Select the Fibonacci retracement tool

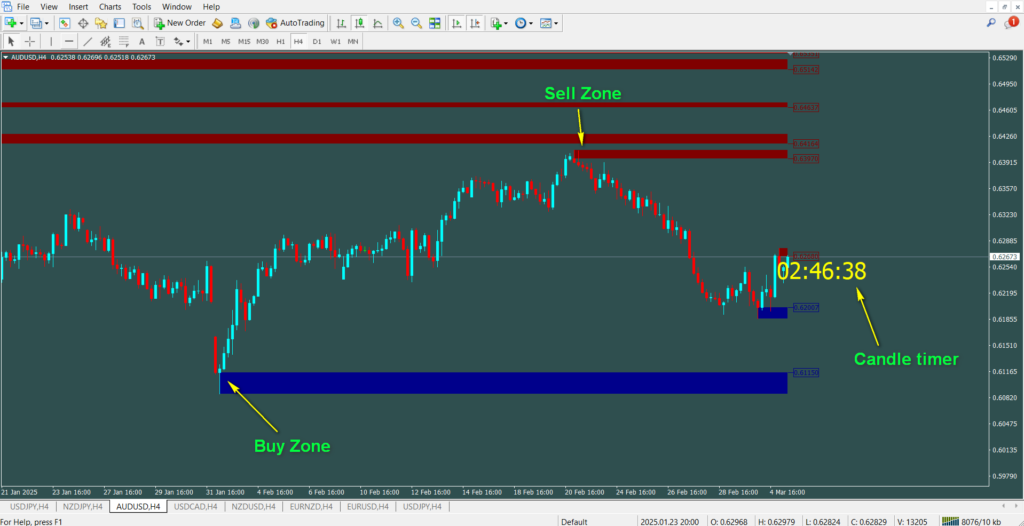click(x=123, y=42)
